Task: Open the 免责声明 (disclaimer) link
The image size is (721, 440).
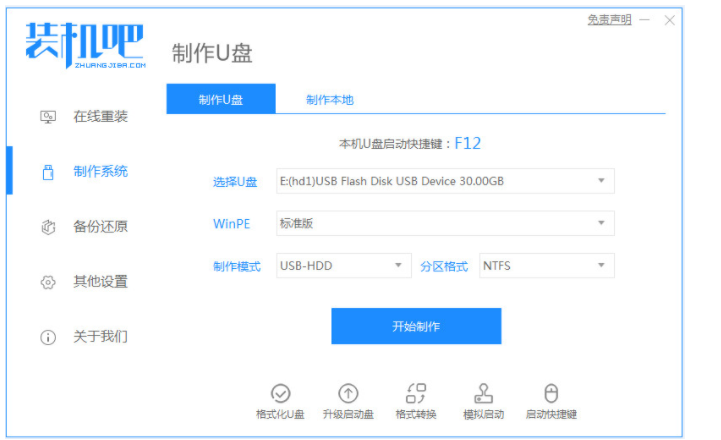Action: (609, 20)
